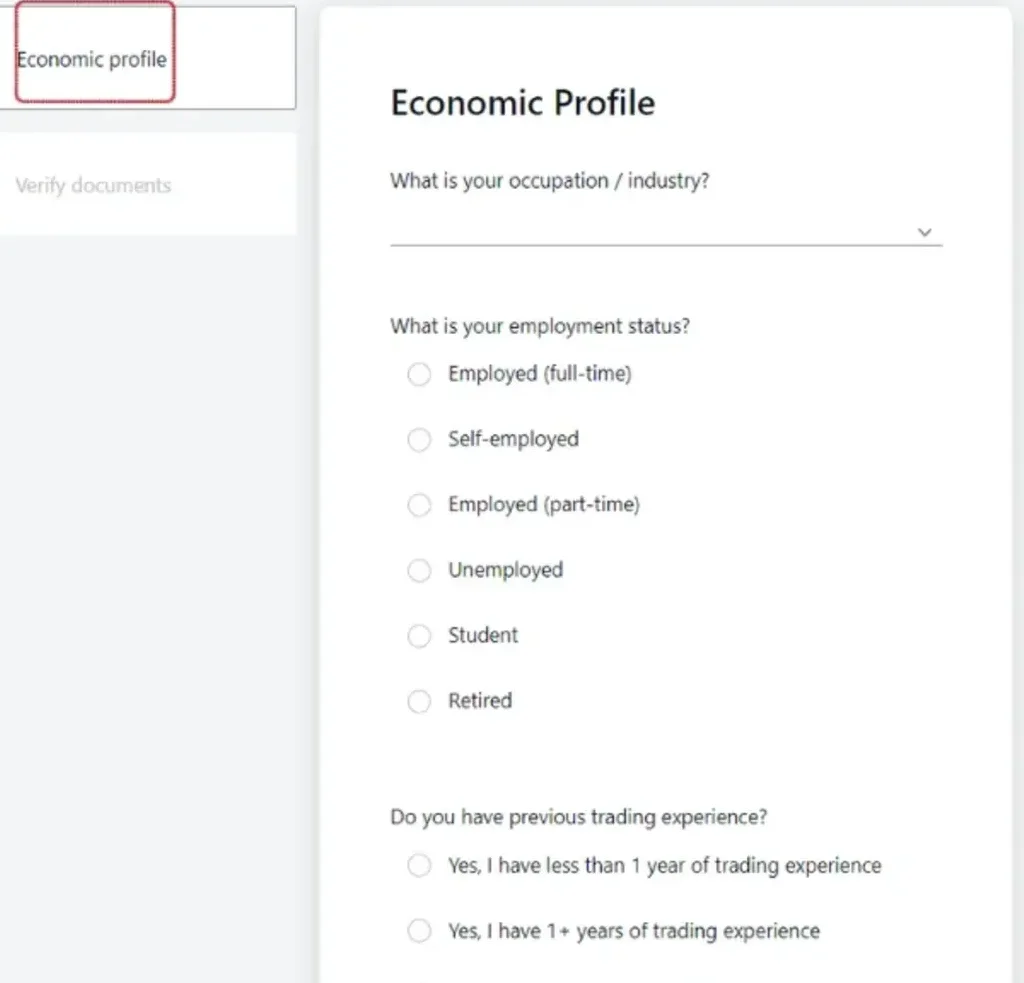Click the Verify documents sidebar label
Viewport: 1024px width, 983px height.
[93, 185]
